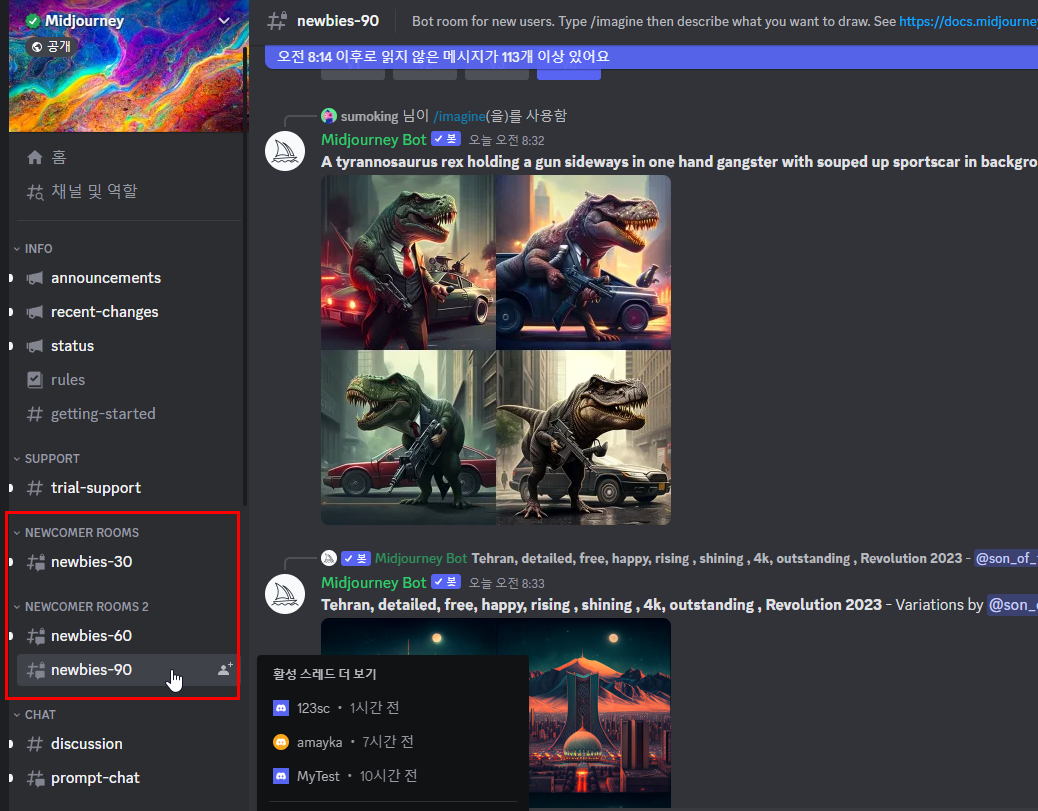1038x811 pixels.
Task: Click the getting-started hash icon
Action: coord(34,414)
